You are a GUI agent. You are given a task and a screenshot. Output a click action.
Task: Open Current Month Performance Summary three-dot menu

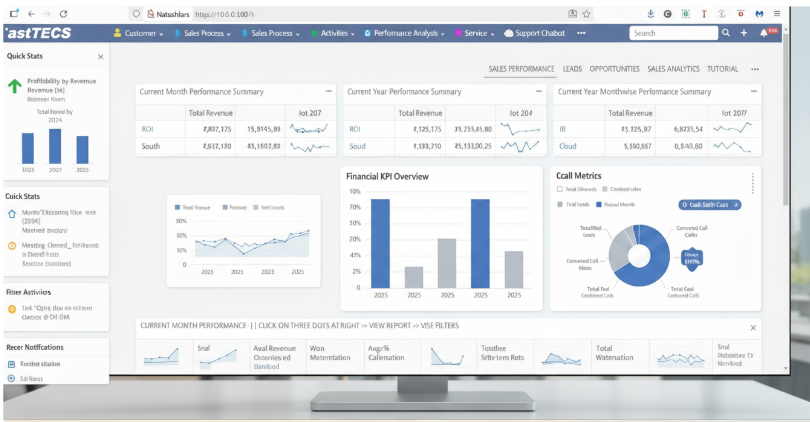coord(329,91)
